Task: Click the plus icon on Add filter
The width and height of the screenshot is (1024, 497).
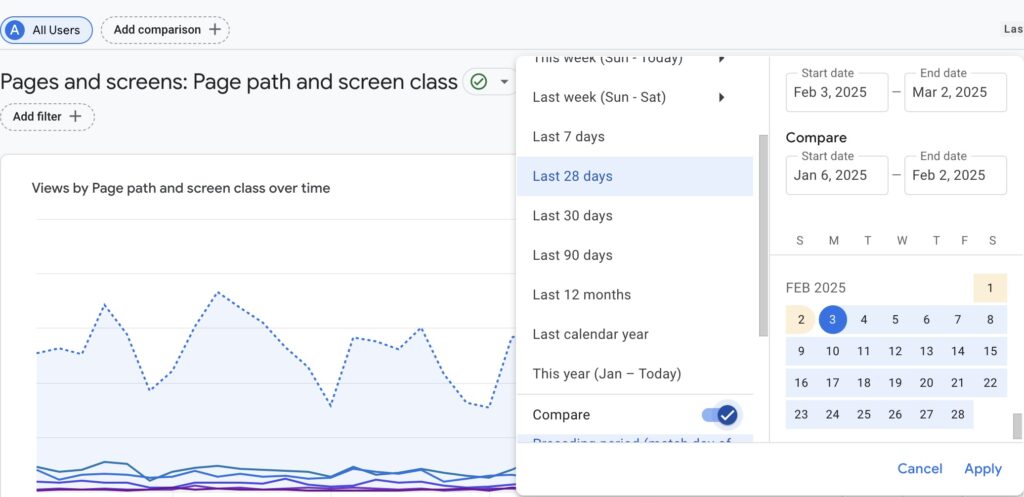Action: coord(76,116)
